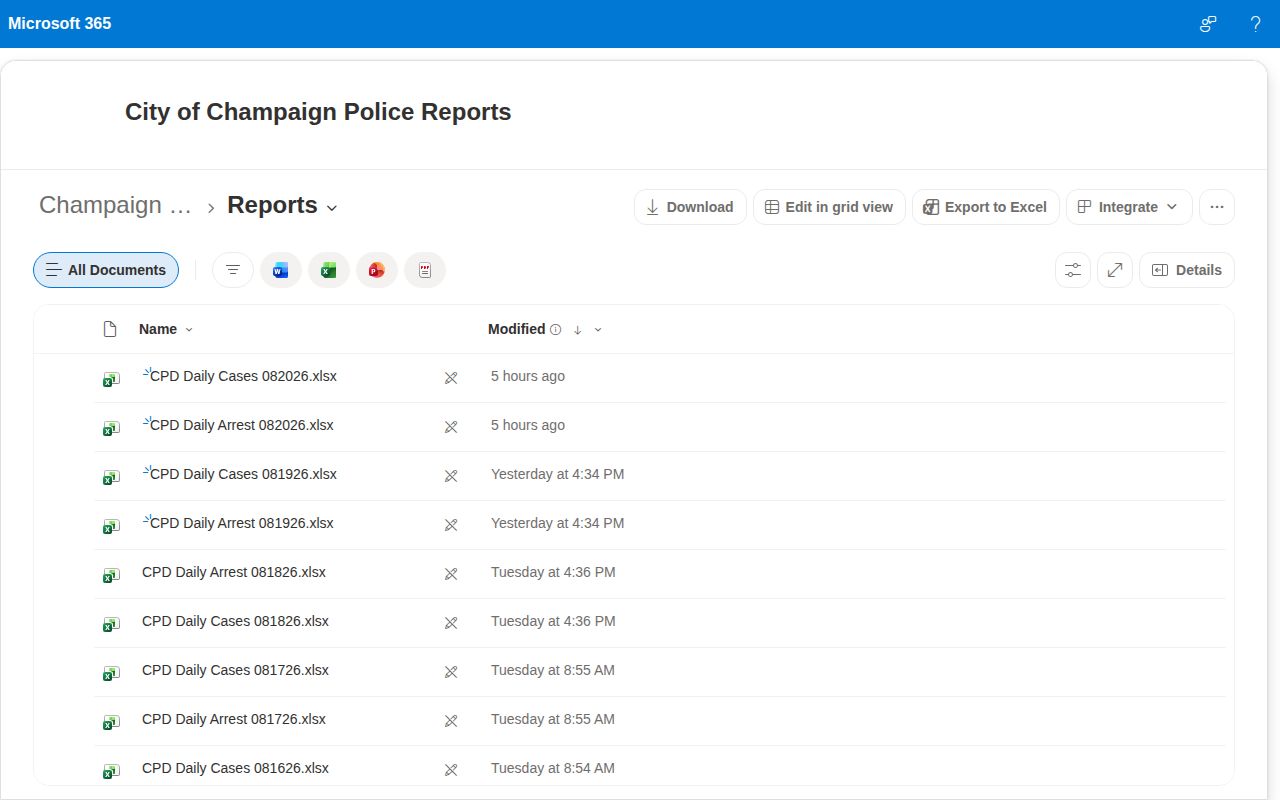
Task: Open the more options ellipsis button
Action: click(x=1217, y=207)
